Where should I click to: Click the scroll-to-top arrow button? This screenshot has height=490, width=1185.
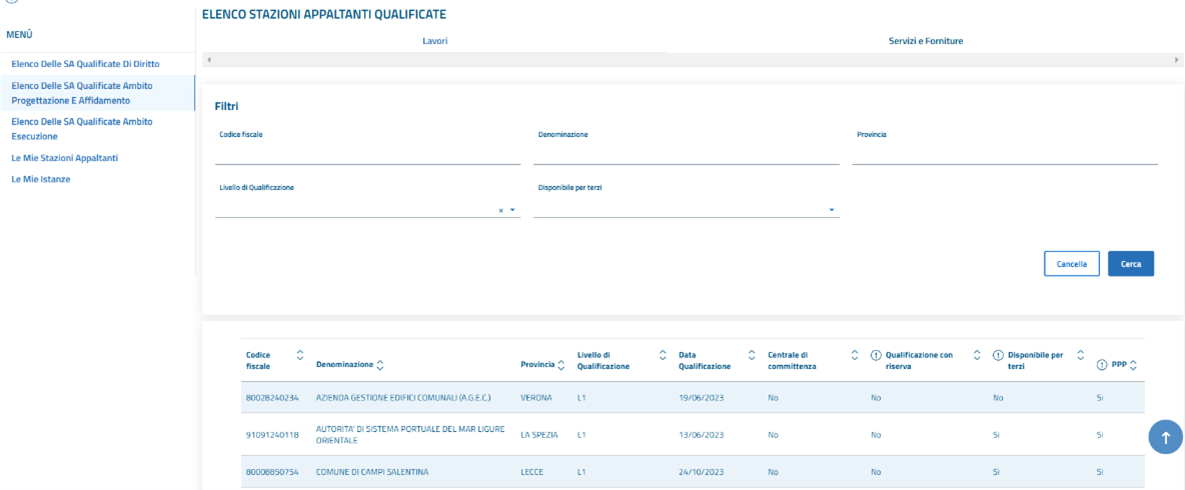[1165, 437]
